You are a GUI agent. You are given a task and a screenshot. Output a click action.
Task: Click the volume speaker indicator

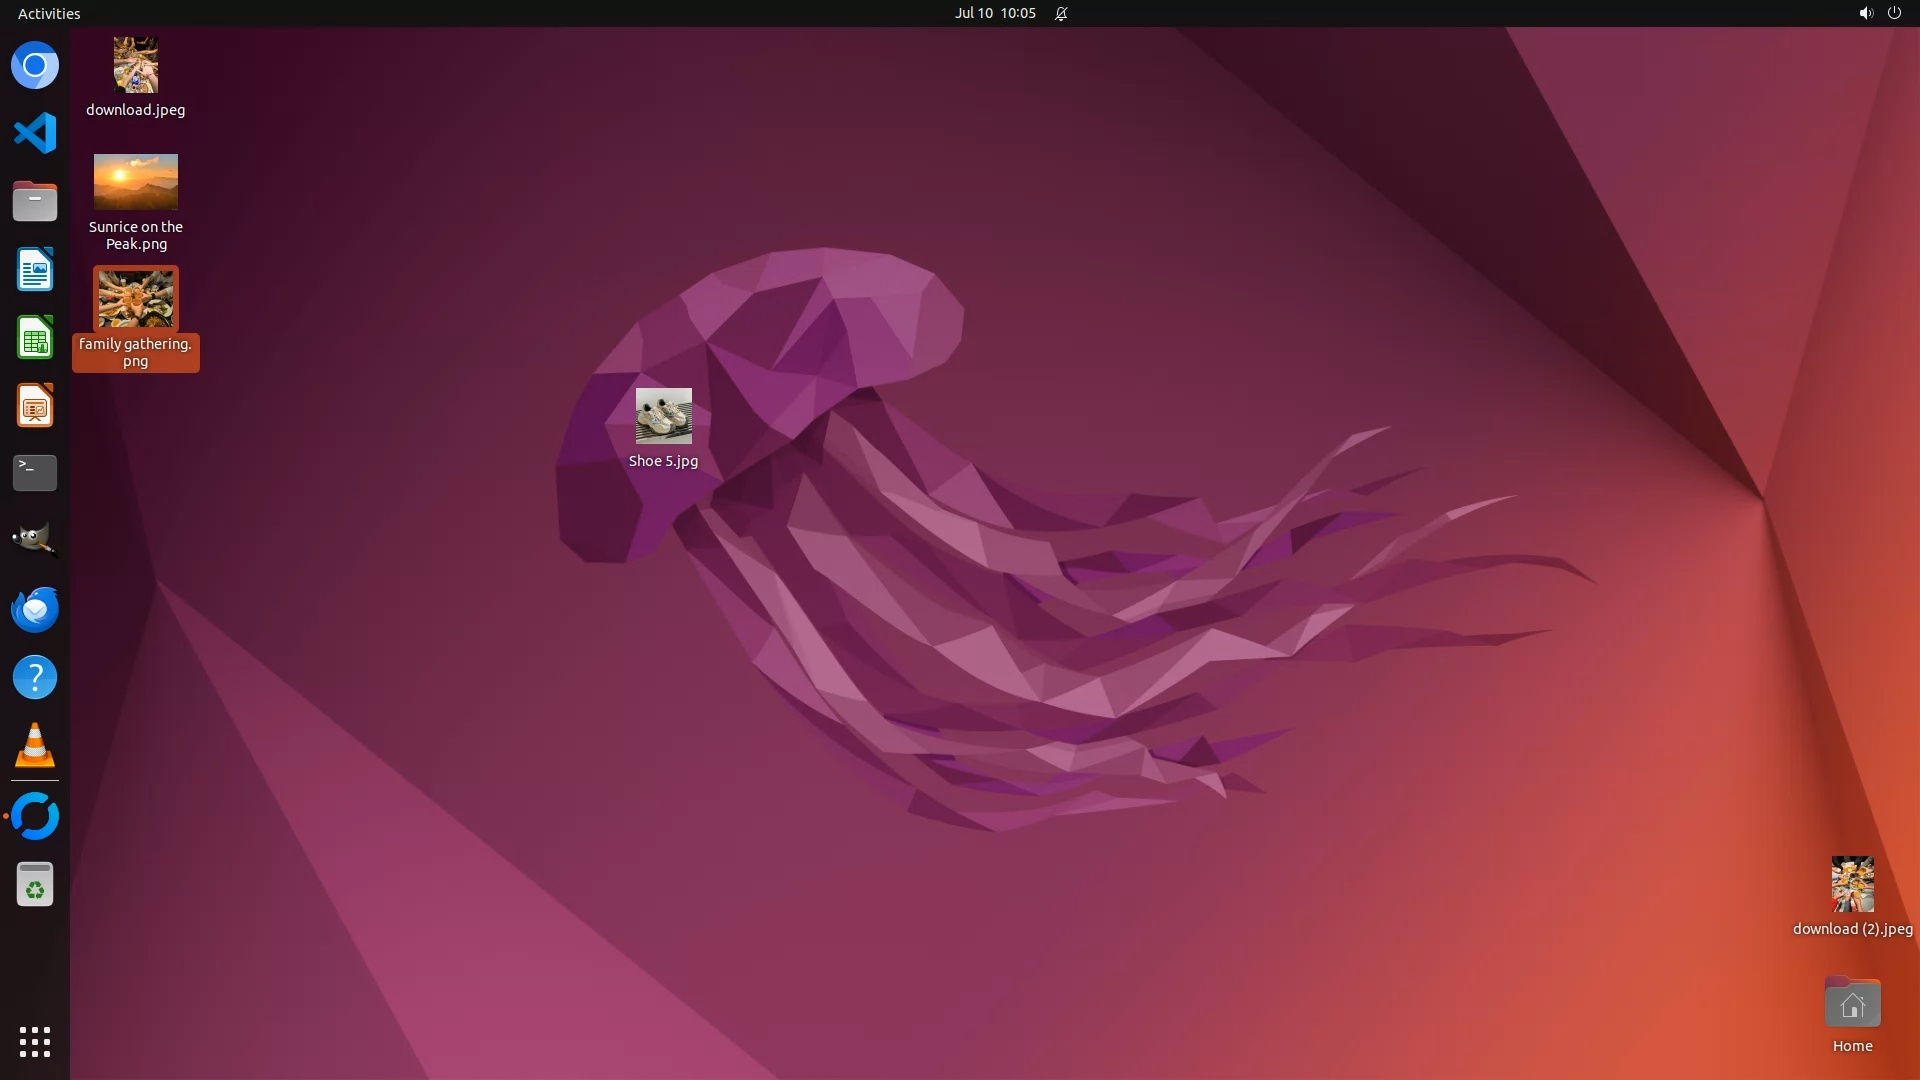[x=1865, y=13]
